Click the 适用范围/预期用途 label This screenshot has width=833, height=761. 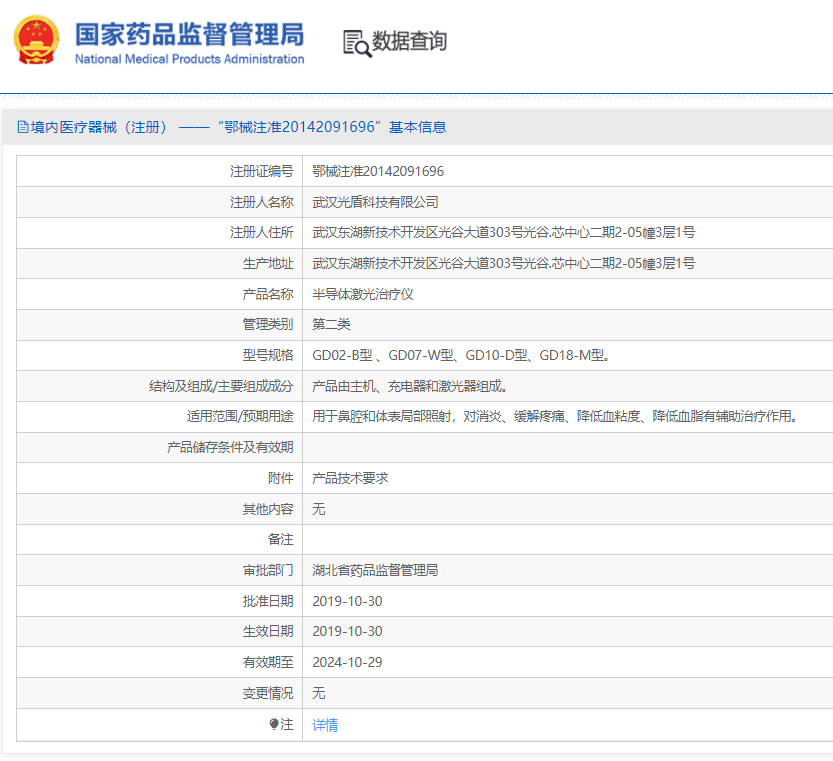point(240,416)
